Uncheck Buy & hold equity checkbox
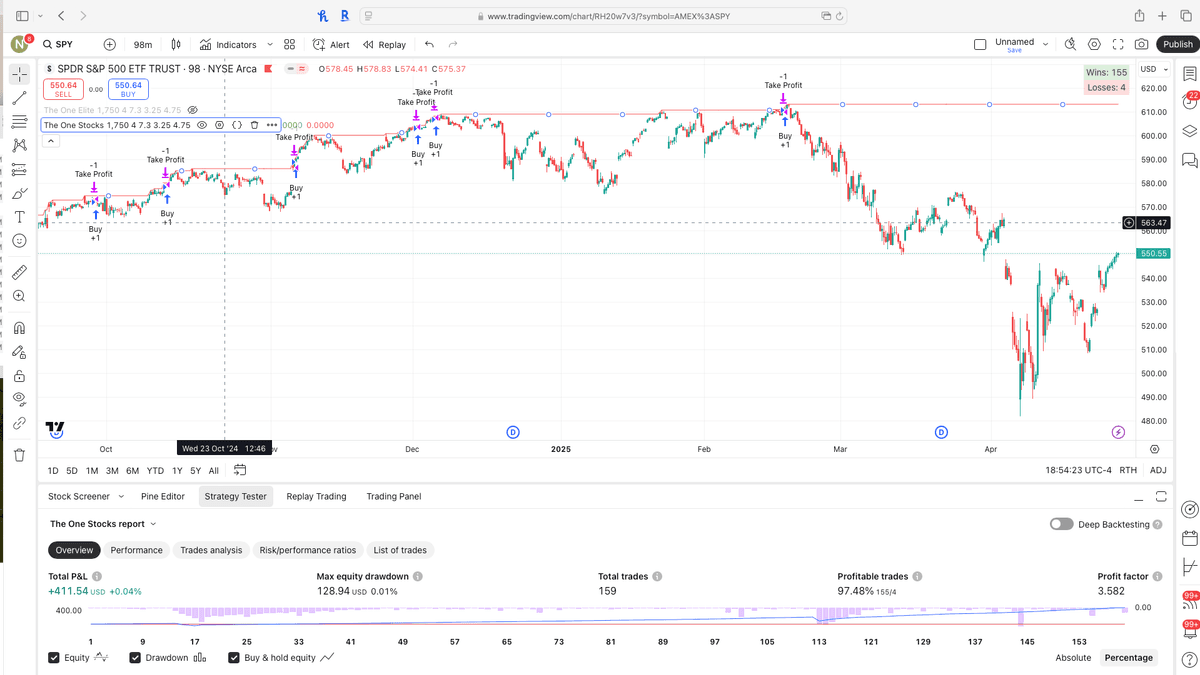1200x675 pixels. 234,657
